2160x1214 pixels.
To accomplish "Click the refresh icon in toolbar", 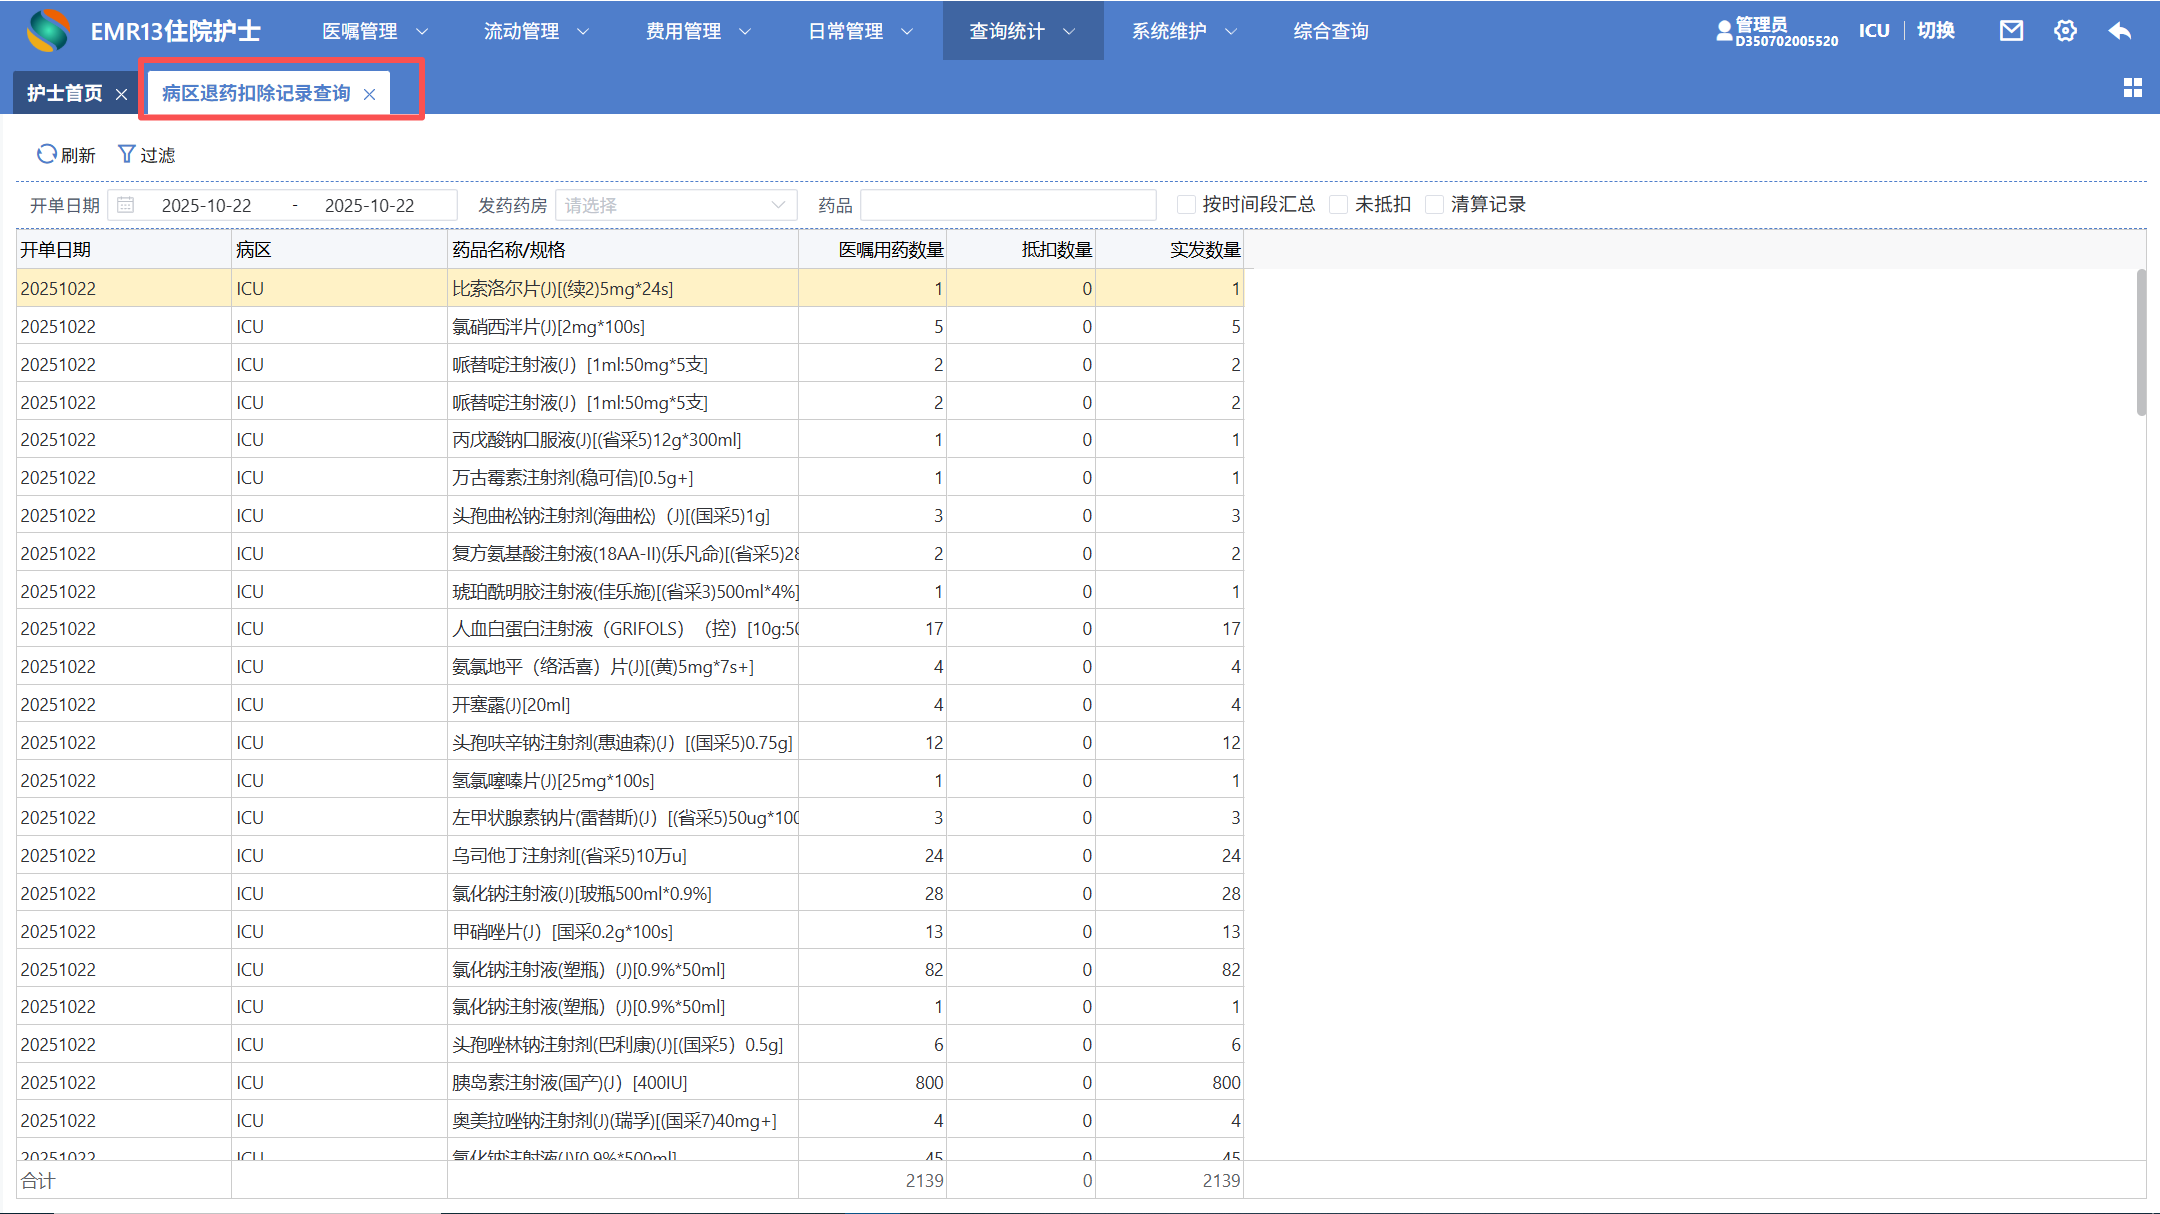I will 47,154.
